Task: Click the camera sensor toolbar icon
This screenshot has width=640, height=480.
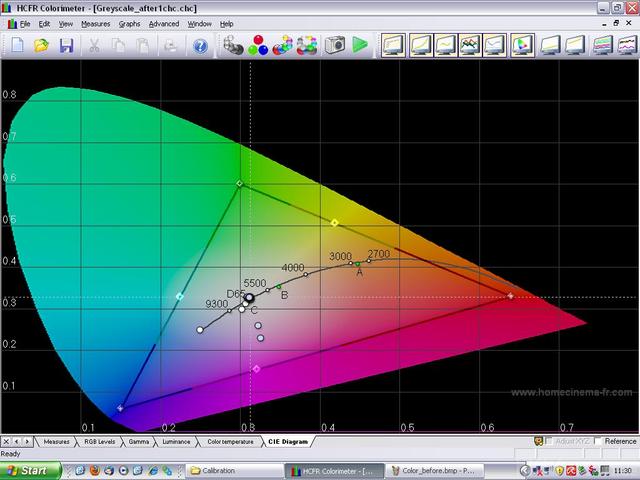Action: pyautogui.click(x=335, y=45)
